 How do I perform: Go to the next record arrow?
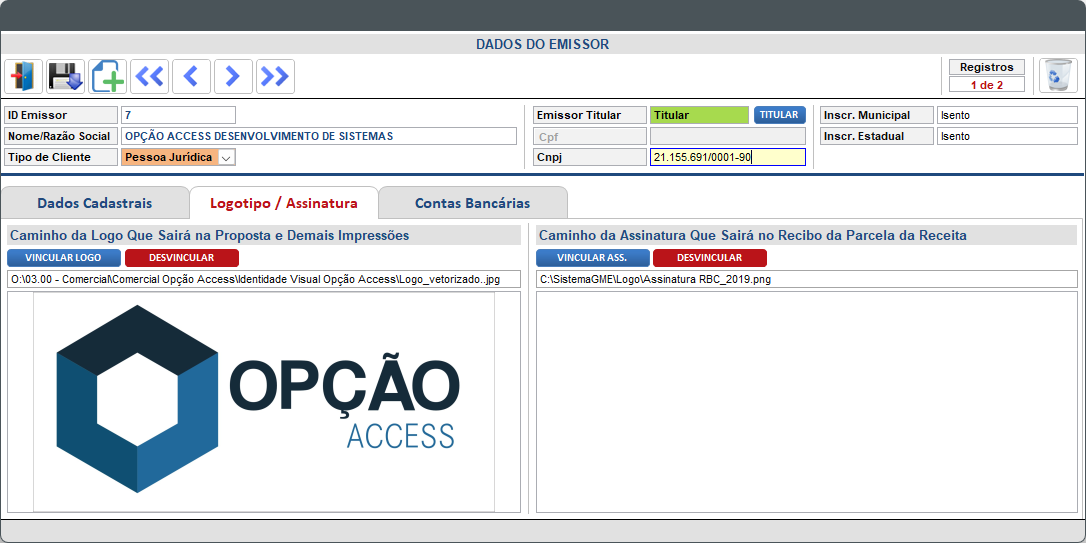tap(233, 76)
